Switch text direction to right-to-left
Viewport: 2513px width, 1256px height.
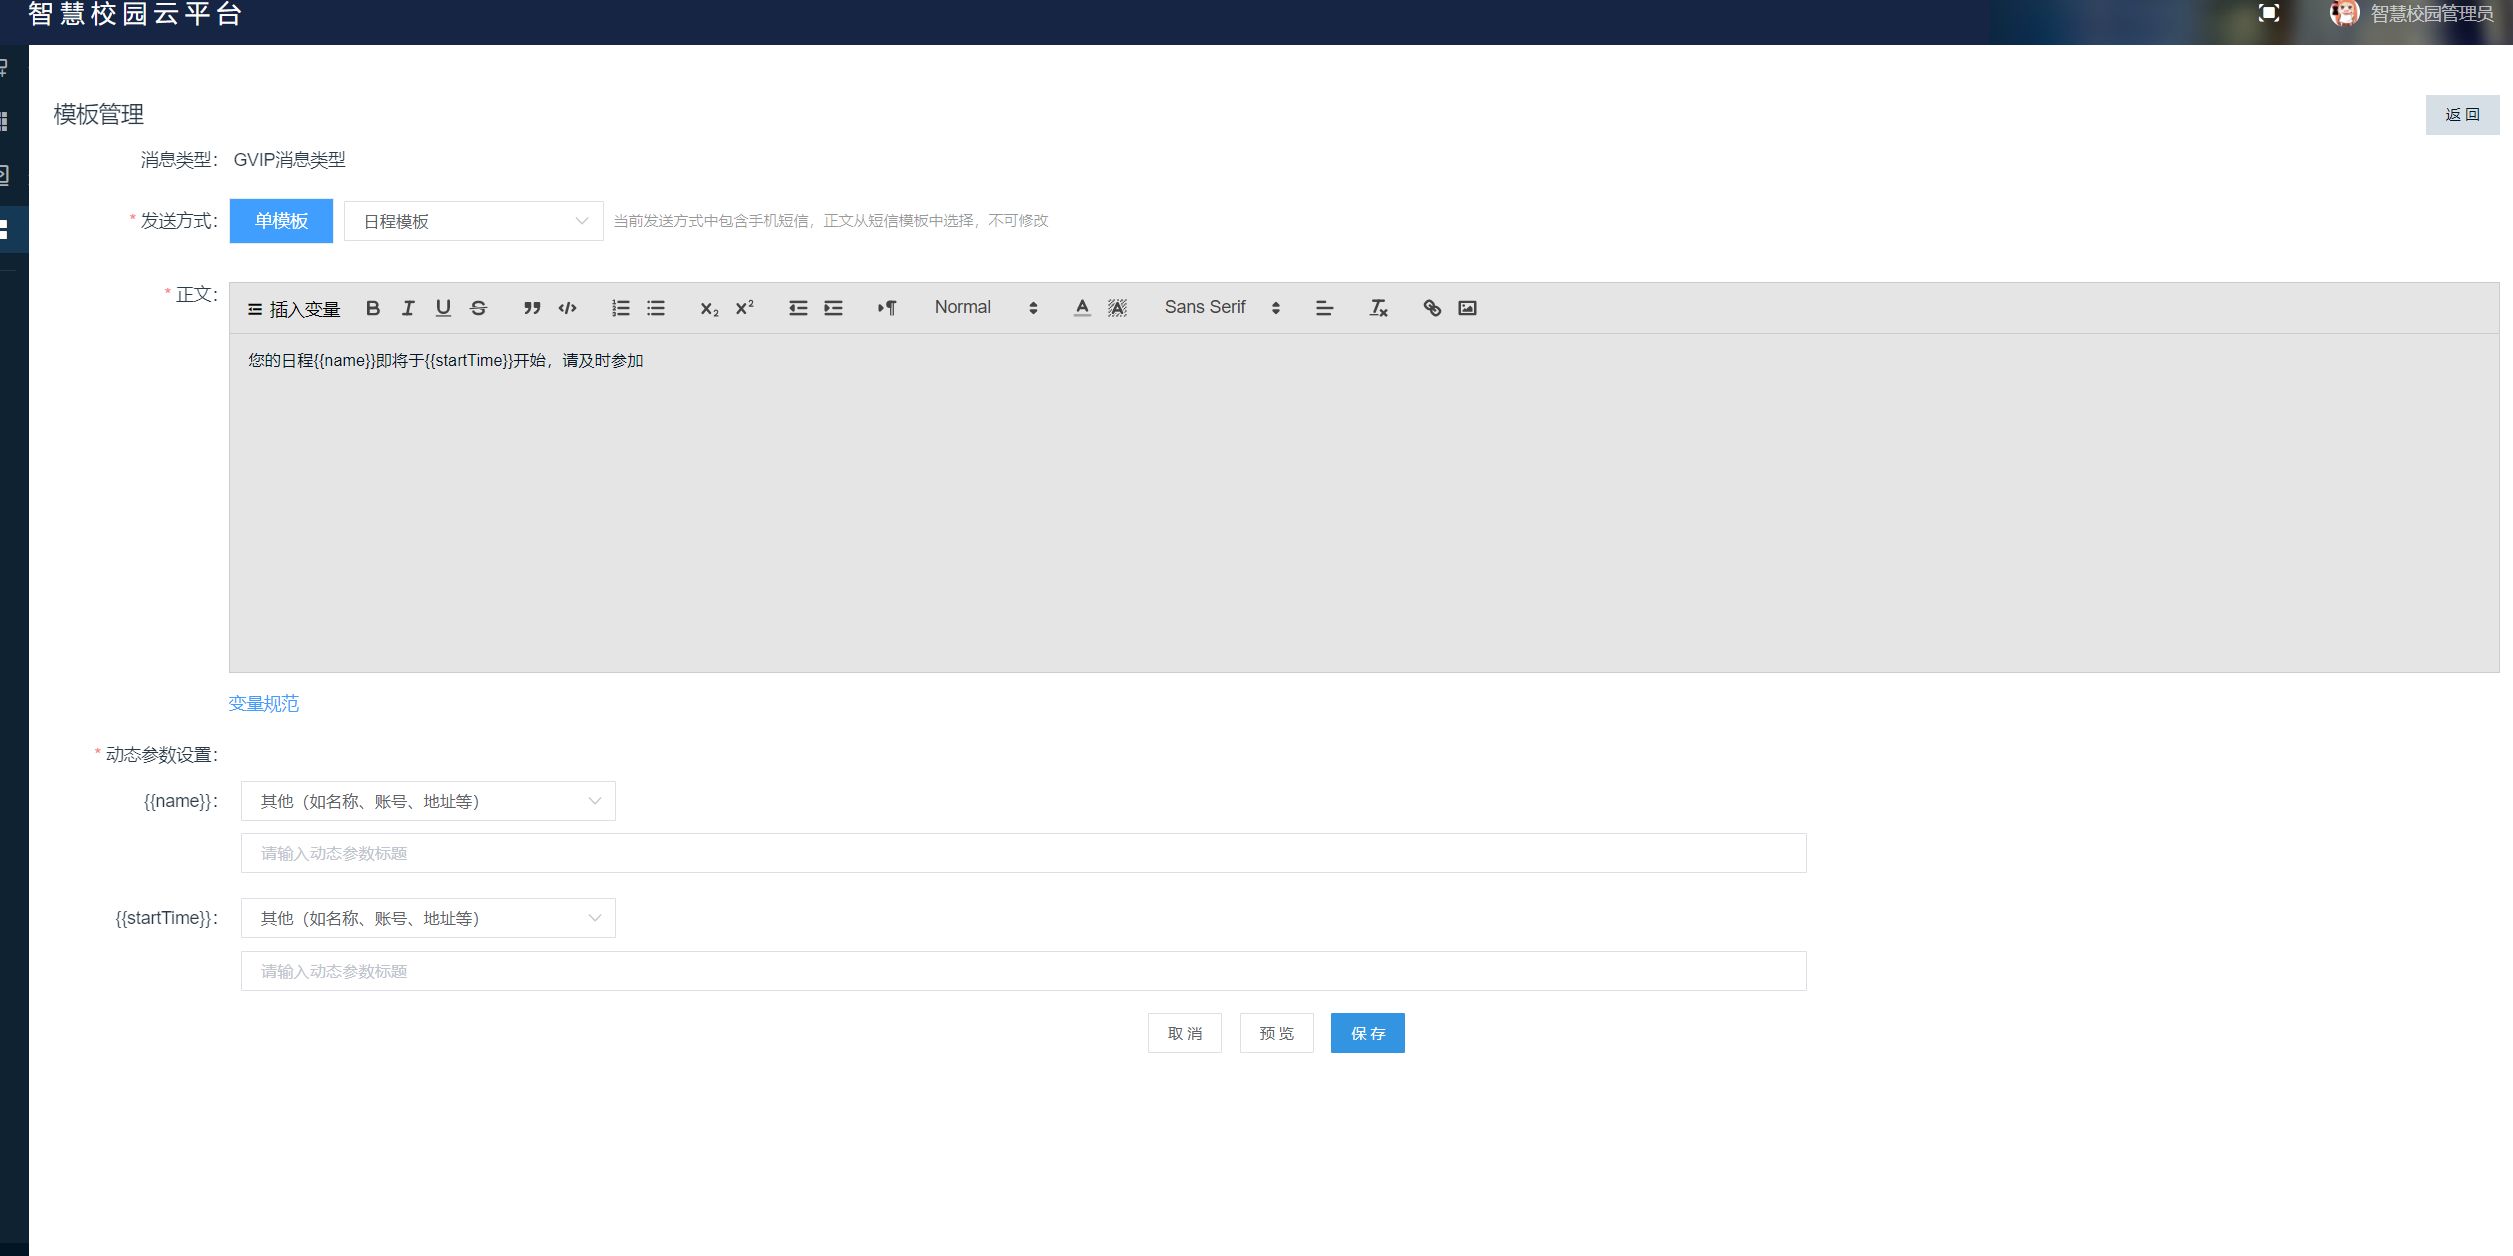tap(887, 308)
